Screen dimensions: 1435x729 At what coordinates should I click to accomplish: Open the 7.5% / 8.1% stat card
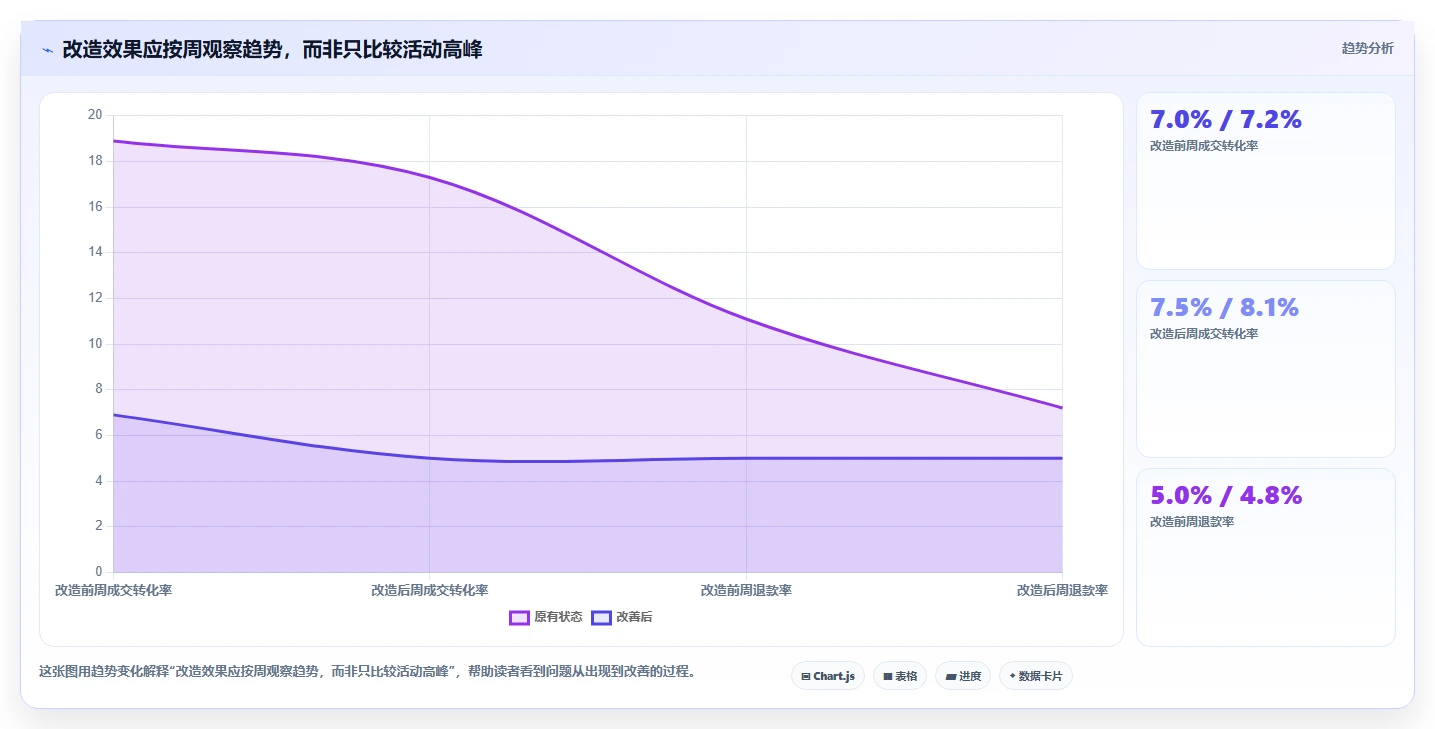tap(1265, 369)
